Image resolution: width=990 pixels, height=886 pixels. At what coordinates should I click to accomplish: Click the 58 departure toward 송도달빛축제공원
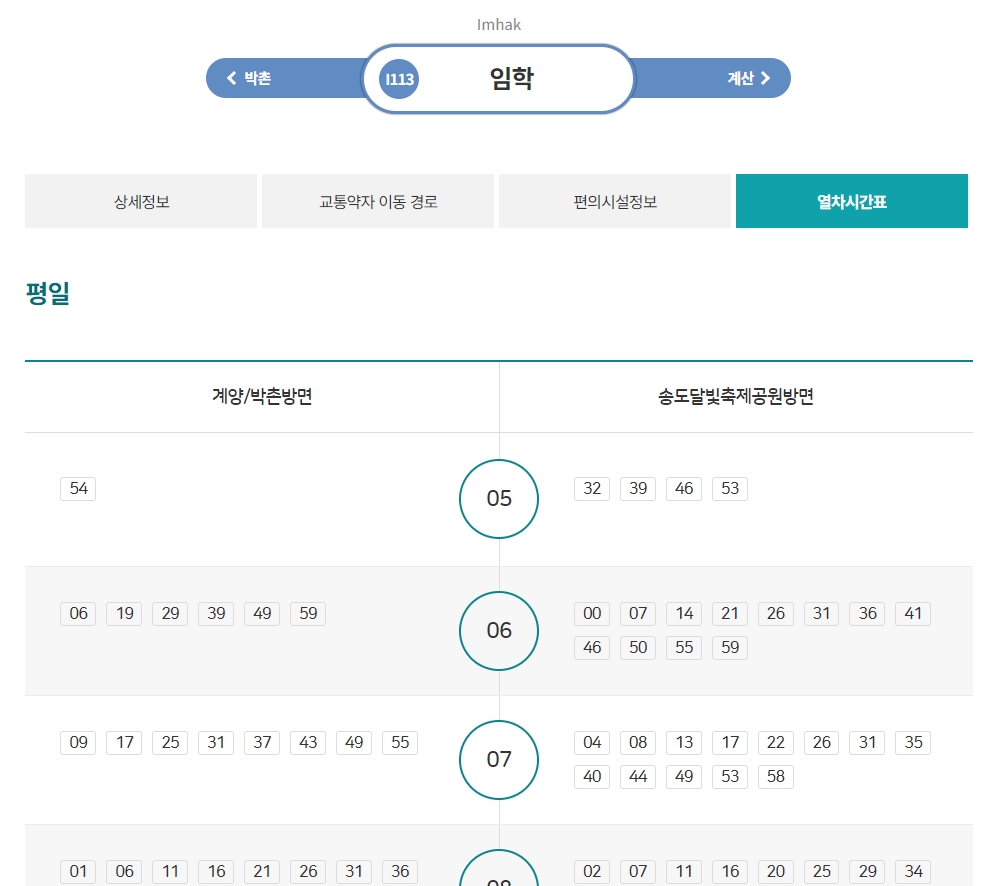tap(776, 777)
